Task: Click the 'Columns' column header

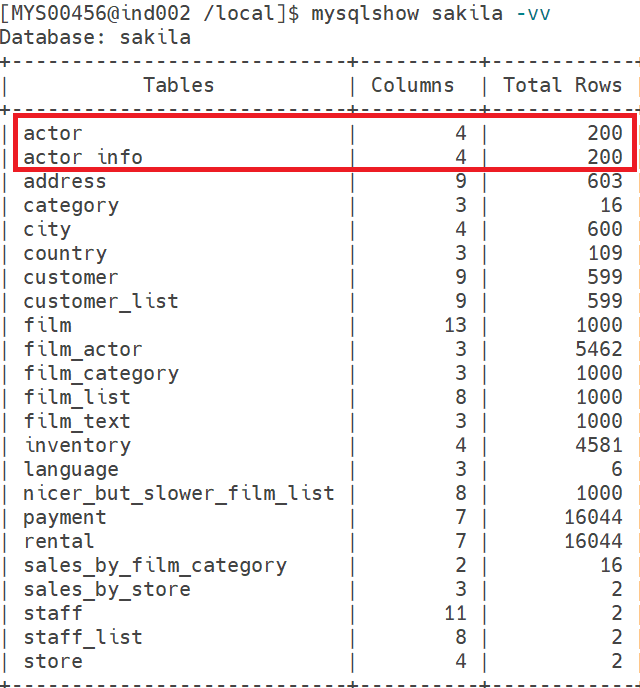Action: point(413,85)
